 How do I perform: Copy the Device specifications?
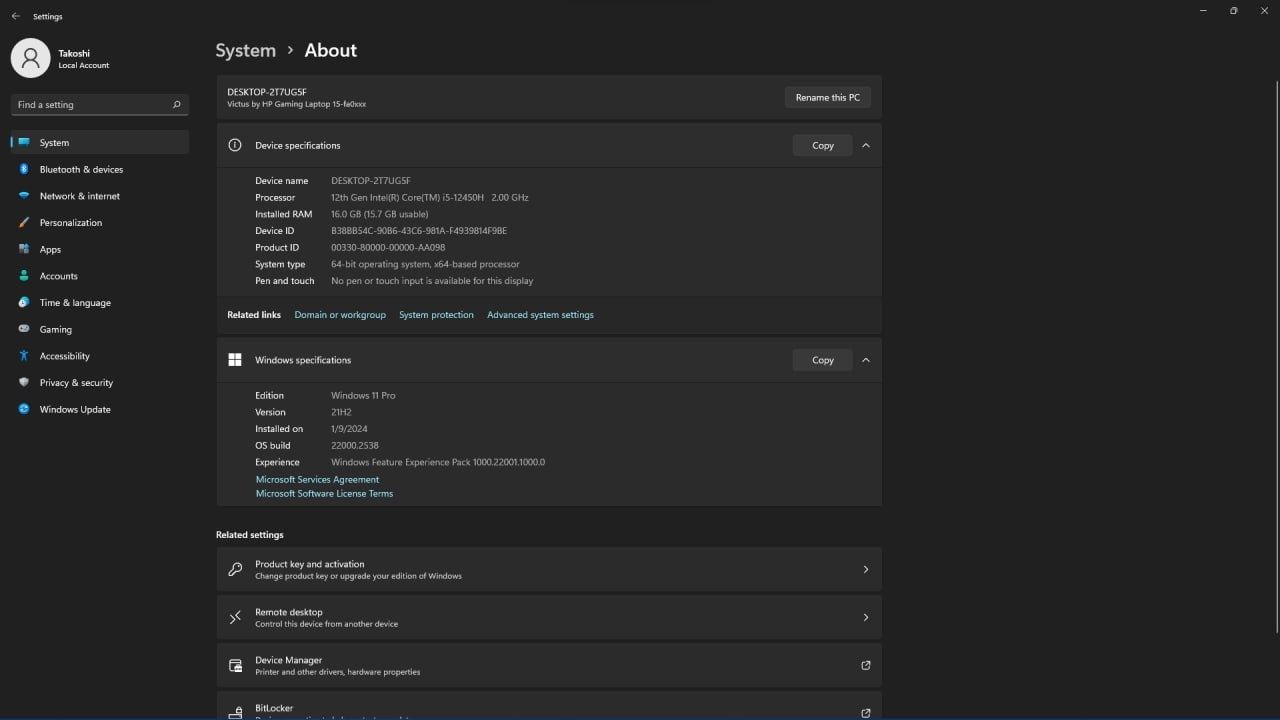(x=823, y=145)
